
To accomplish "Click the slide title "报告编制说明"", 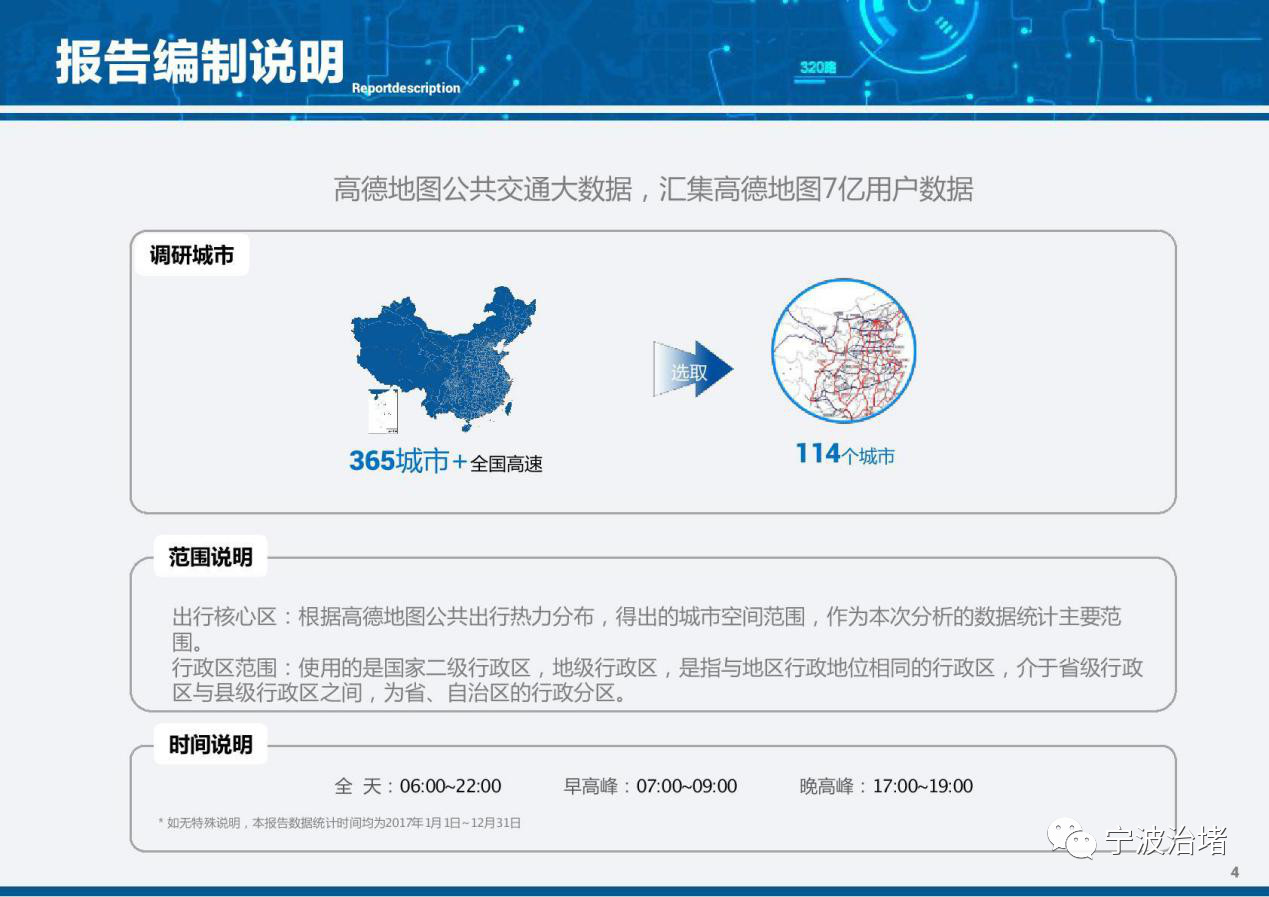I will [200, 62].
